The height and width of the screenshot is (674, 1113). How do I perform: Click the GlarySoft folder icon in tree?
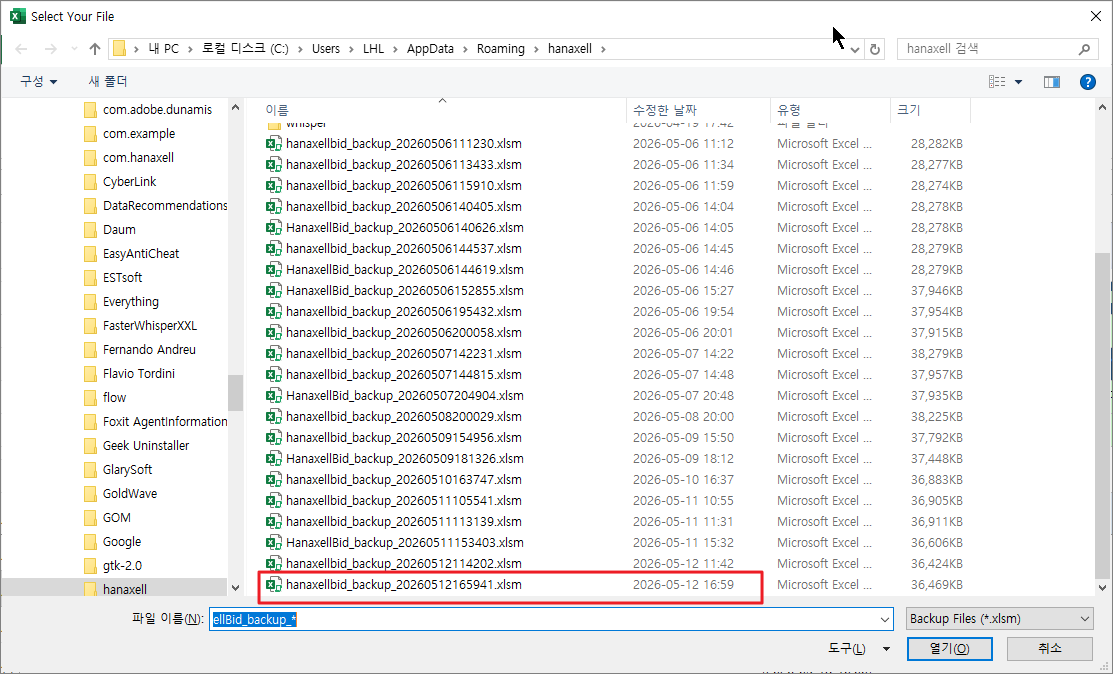[x=90, y=470]
